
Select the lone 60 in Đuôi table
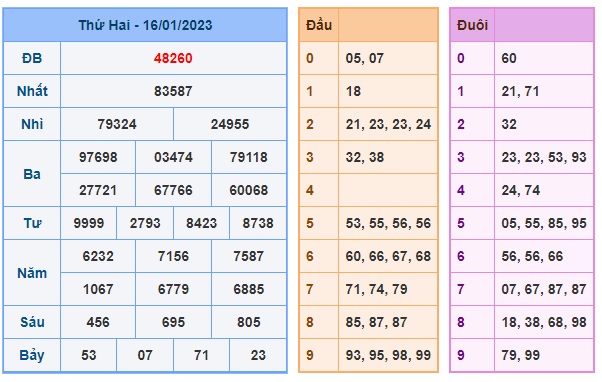[509, 58]
